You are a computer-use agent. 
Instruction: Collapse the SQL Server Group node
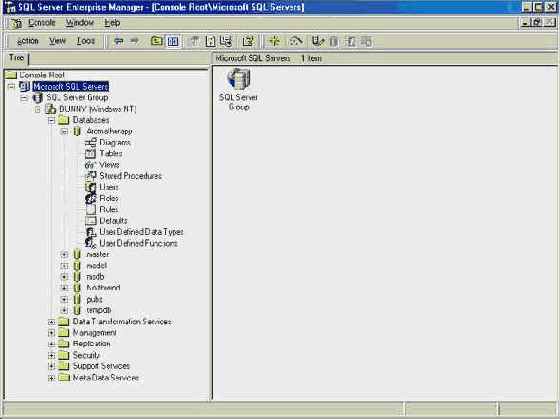[x=24, y=98]
